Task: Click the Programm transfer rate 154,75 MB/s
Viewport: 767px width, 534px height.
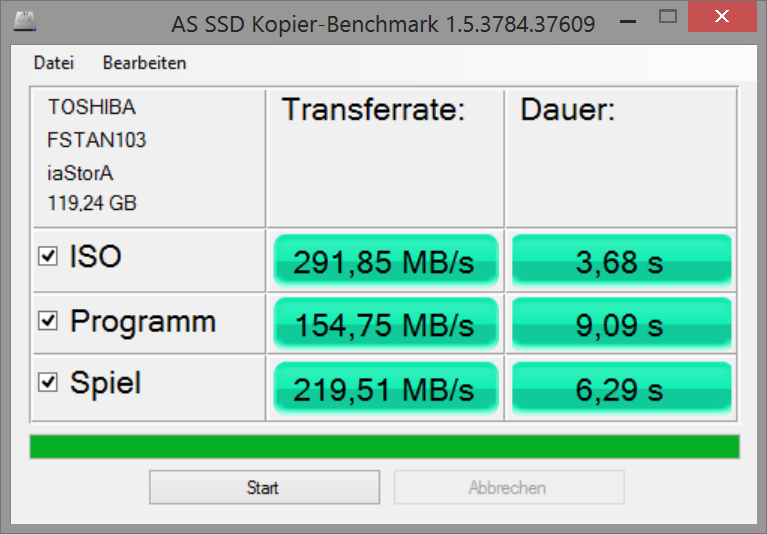Action: point(385,324)
